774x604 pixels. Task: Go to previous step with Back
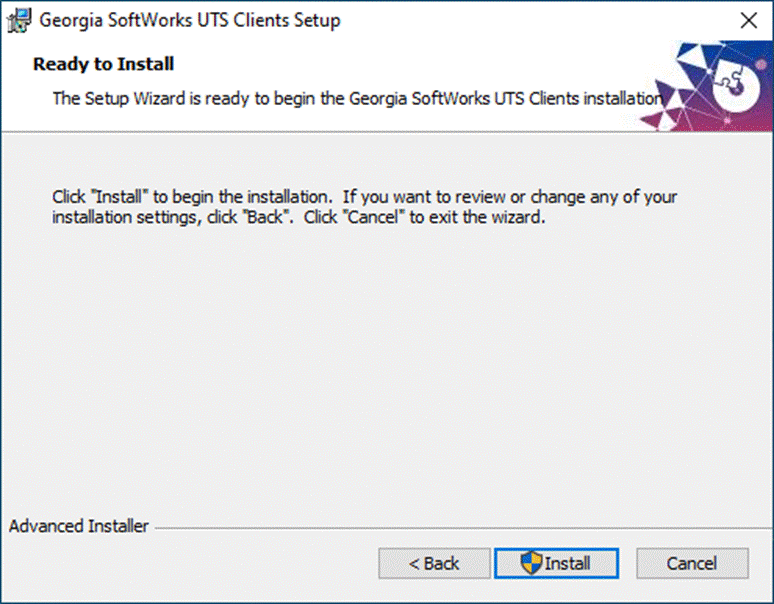pyautogui.click(x=434, y=563)
